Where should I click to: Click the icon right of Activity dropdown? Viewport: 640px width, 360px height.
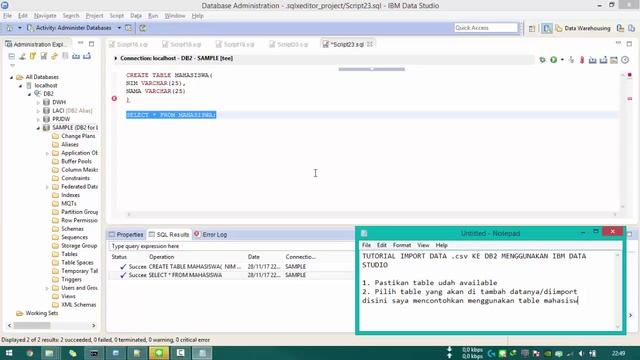(x=129, y=28)
